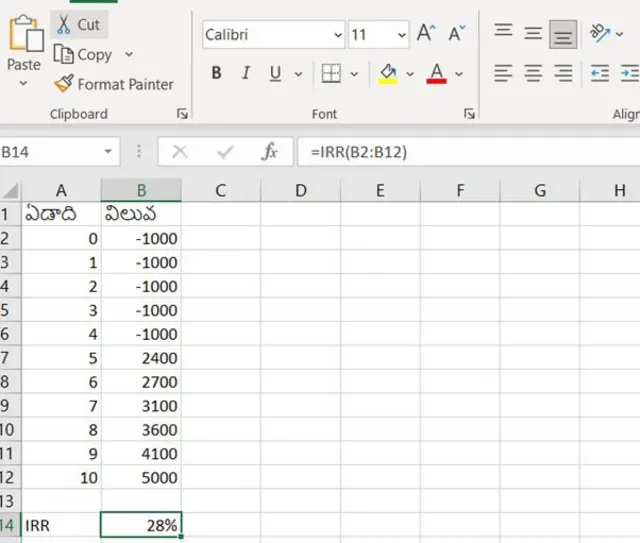Open the Calibri font name dropdown
This screenshot has height=543, width=640.
pos(339,35)
